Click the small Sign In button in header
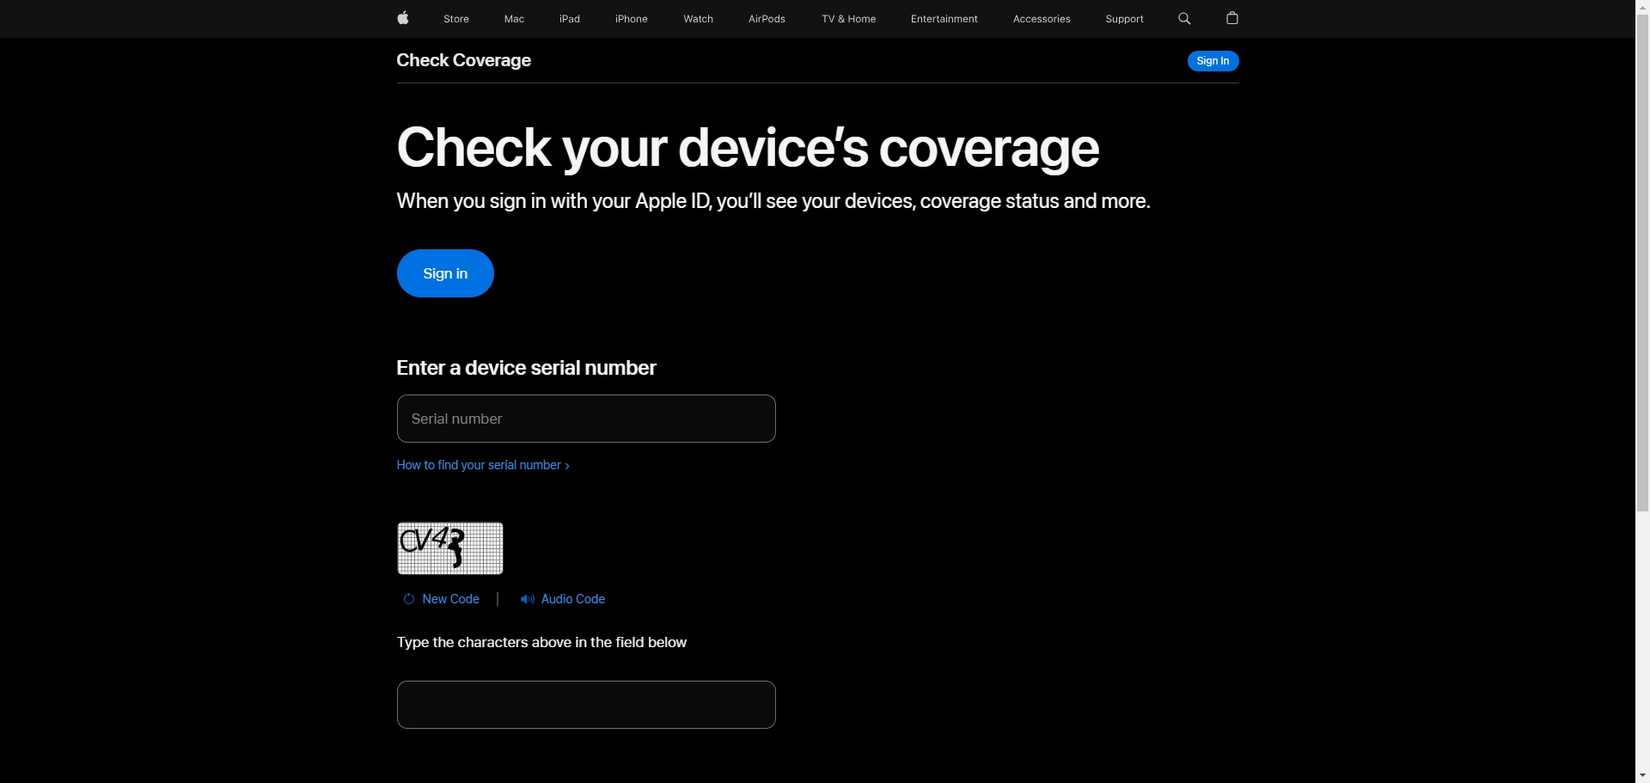This screenshot has height=783, width=1650. (1213, 61)
